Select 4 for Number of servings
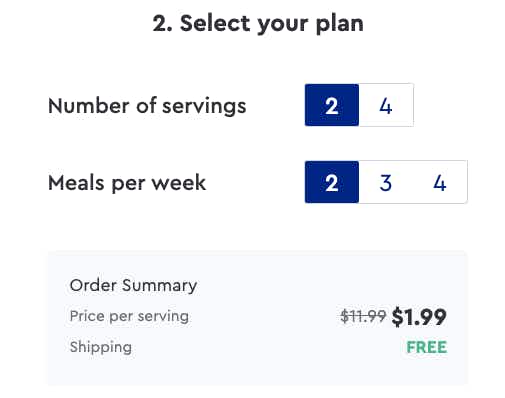This screenshot has width=505, height=398. click(x=386, y=105)
